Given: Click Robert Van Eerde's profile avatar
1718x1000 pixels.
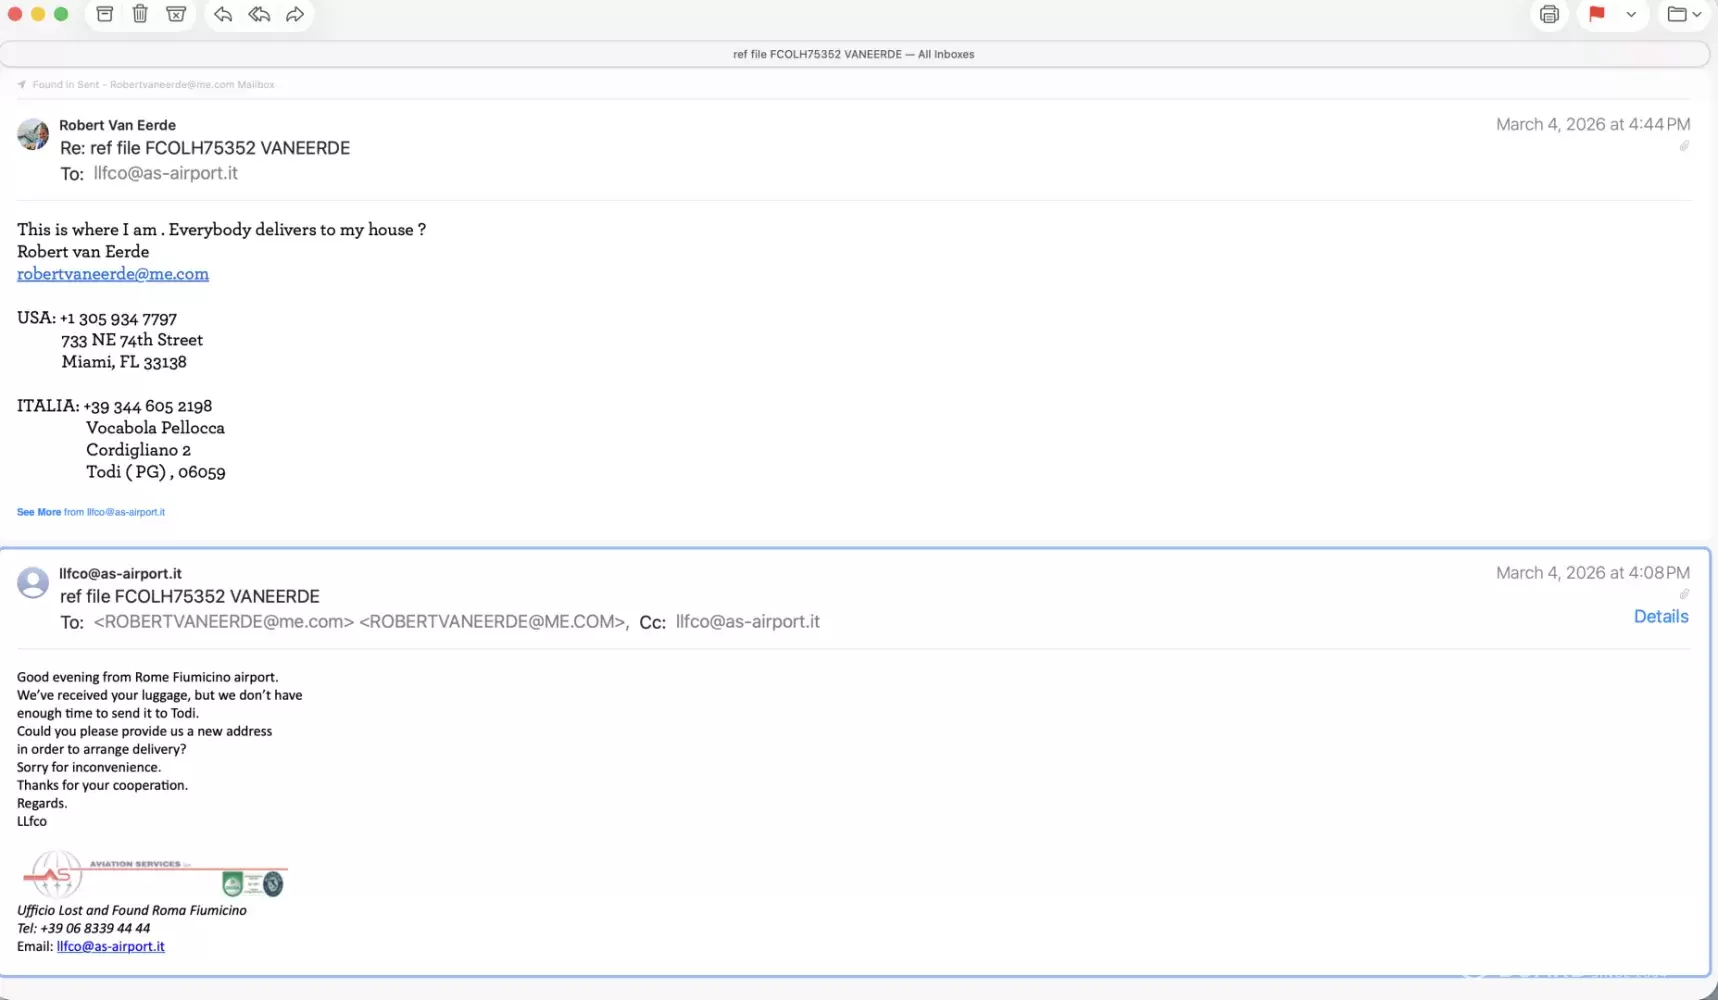Looking at the screenshot, I should (33, 134).
